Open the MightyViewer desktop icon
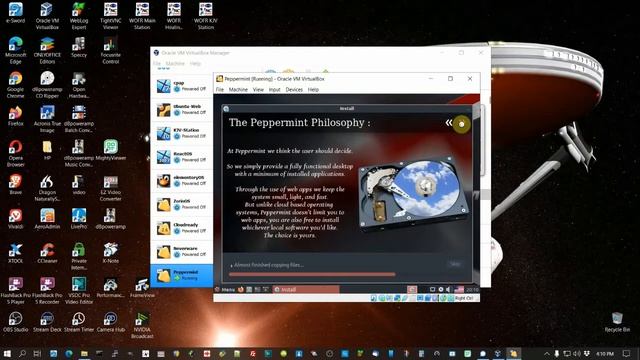 click(111, 150)
